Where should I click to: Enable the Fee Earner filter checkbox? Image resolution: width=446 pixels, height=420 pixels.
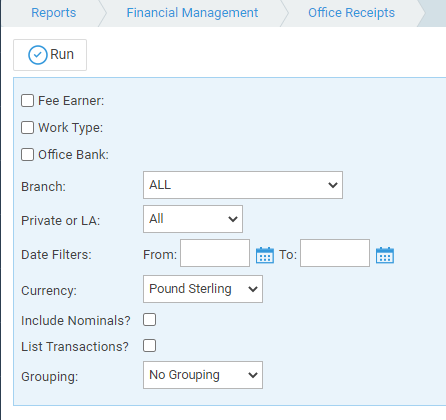[27, 100]
